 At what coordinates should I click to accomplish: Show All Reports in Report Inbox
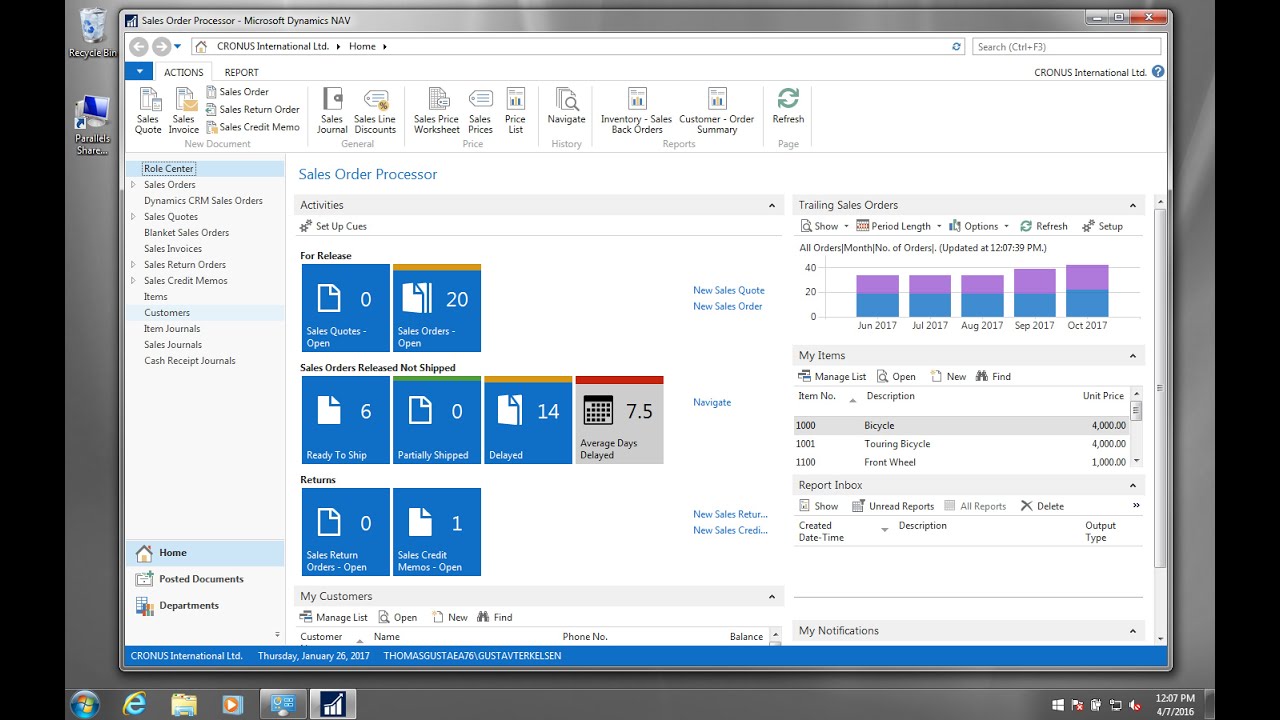975,507
